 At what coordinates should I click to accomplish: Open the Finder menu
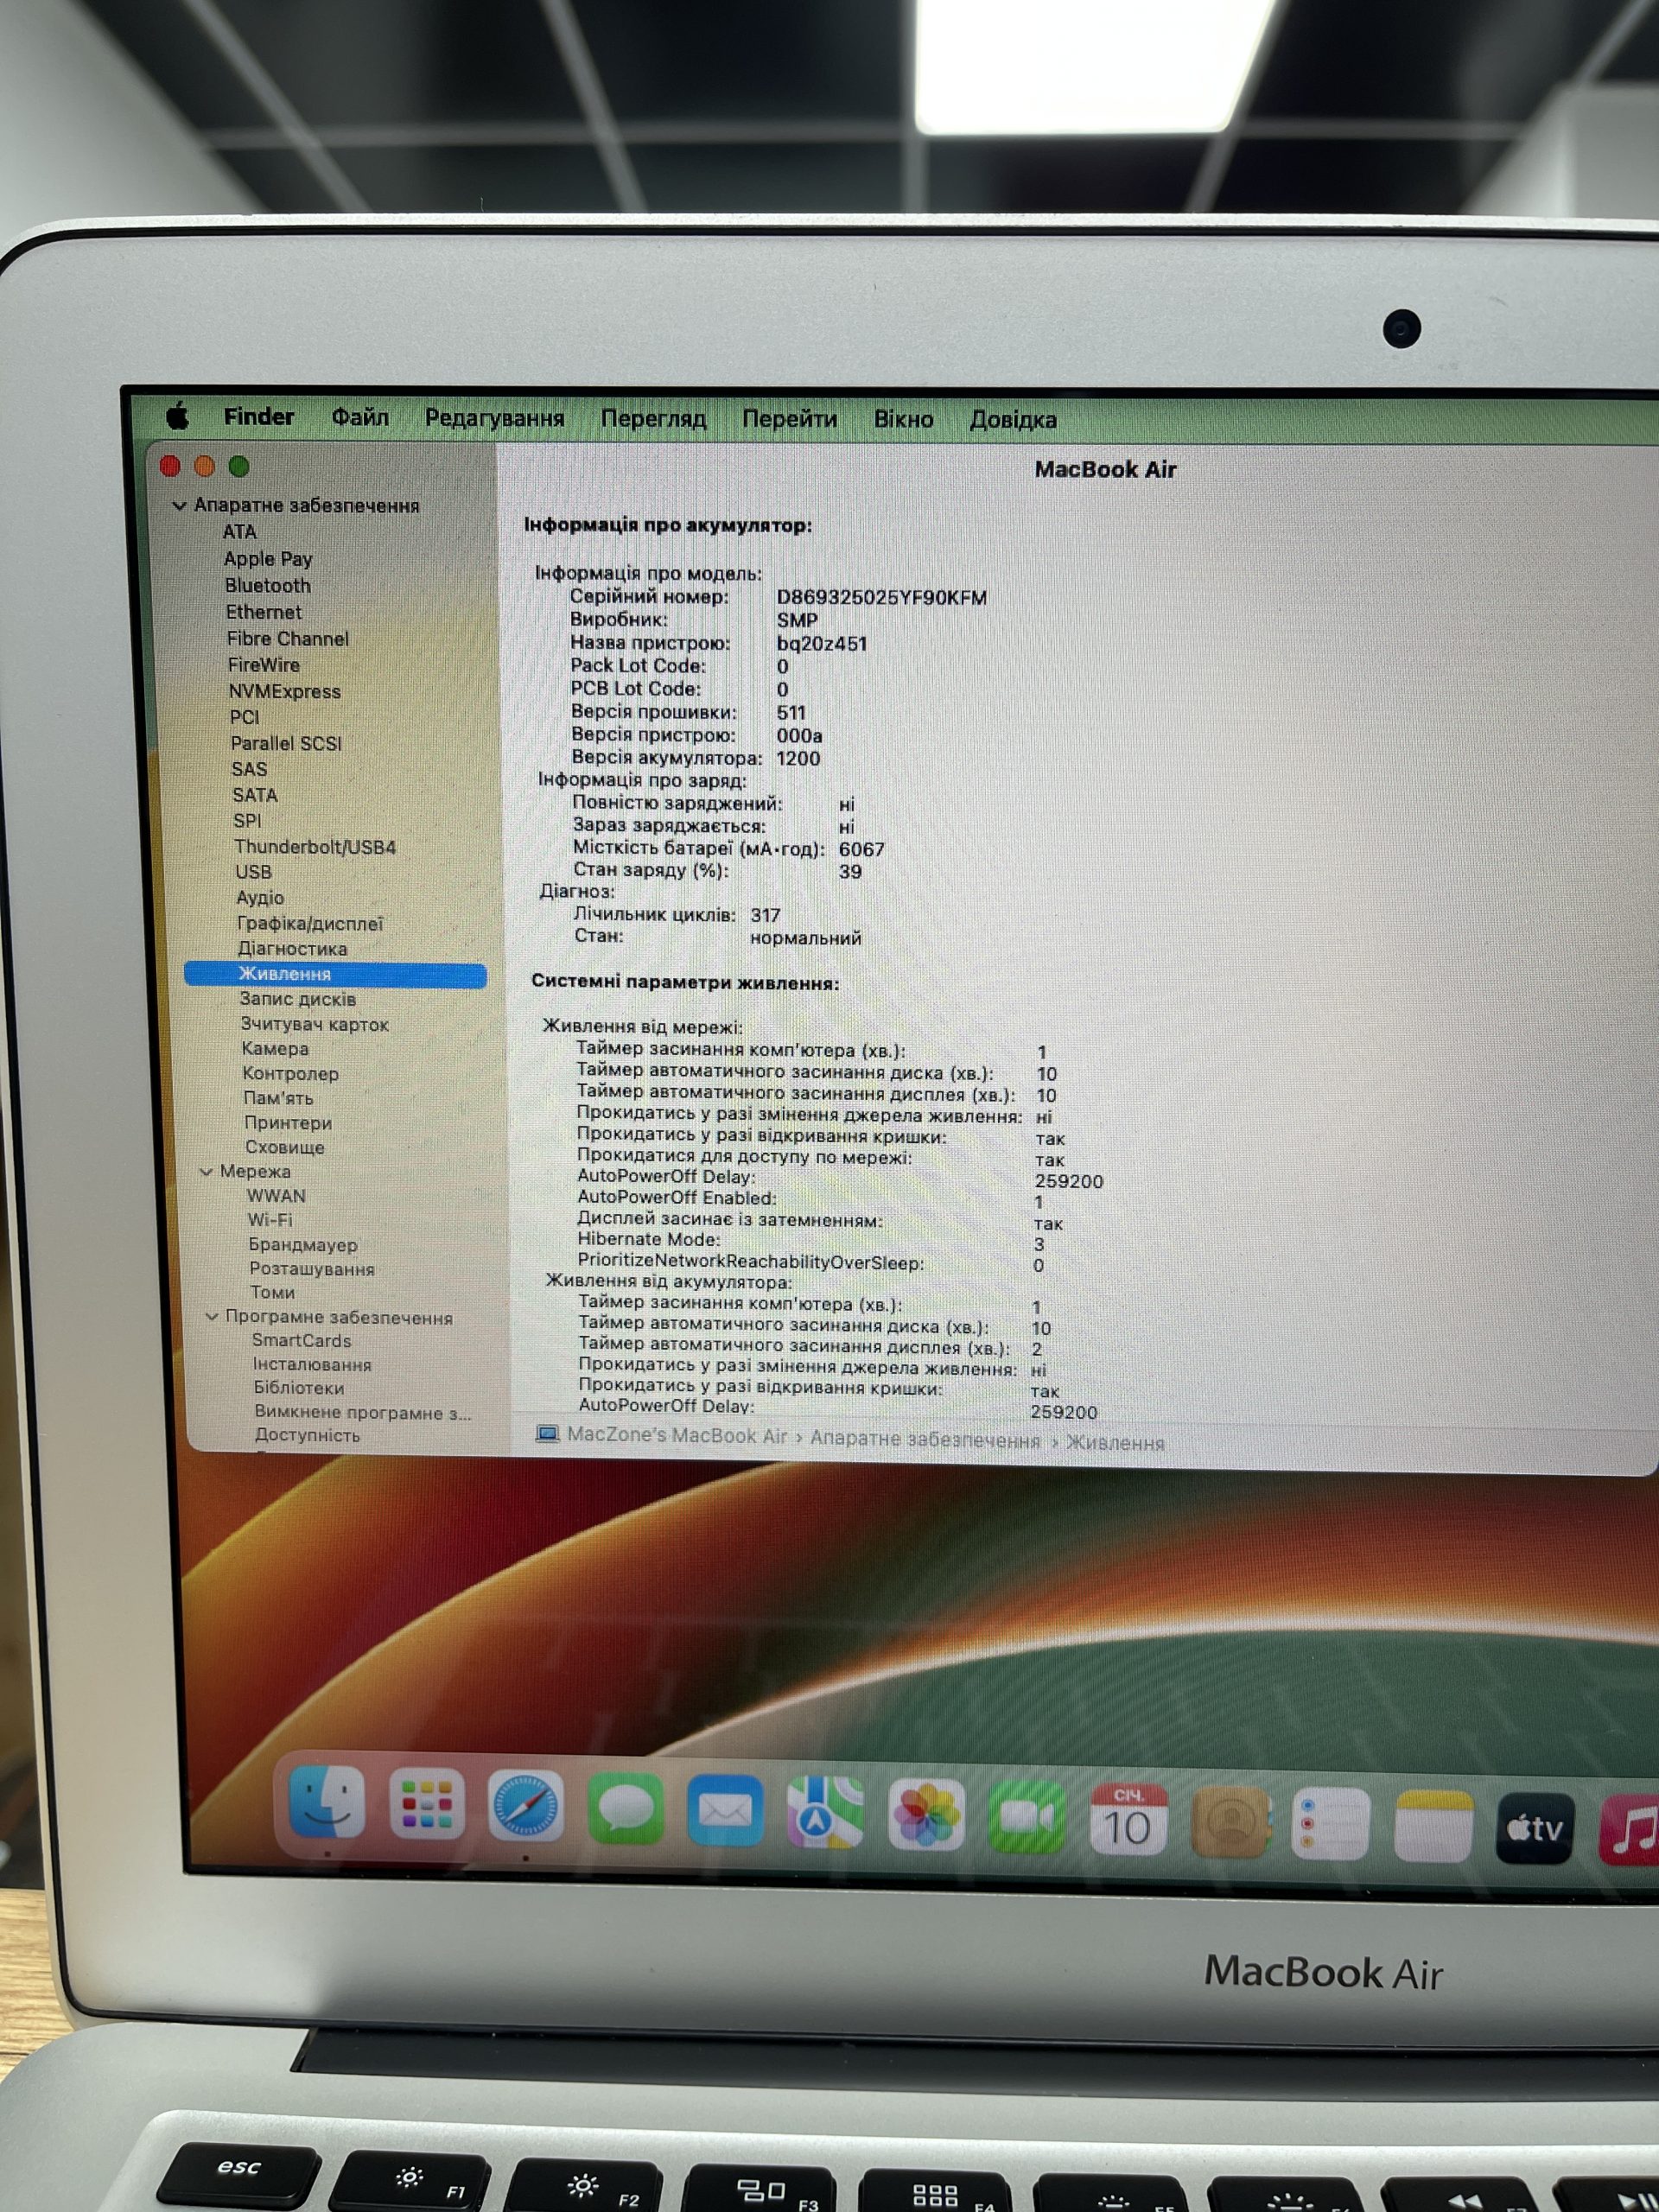[x=259, y=416]
